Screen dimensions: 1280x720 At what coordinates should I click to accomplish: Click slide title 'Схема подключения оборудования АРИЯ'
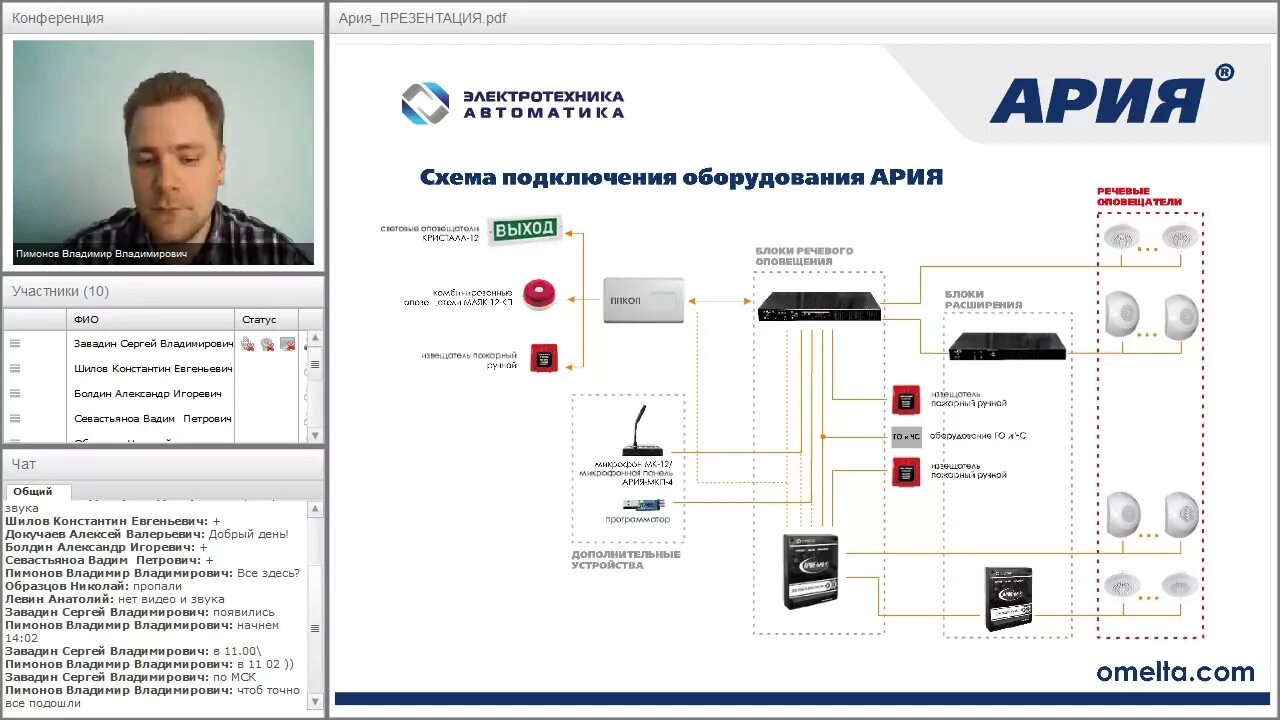tap(681, 177)
